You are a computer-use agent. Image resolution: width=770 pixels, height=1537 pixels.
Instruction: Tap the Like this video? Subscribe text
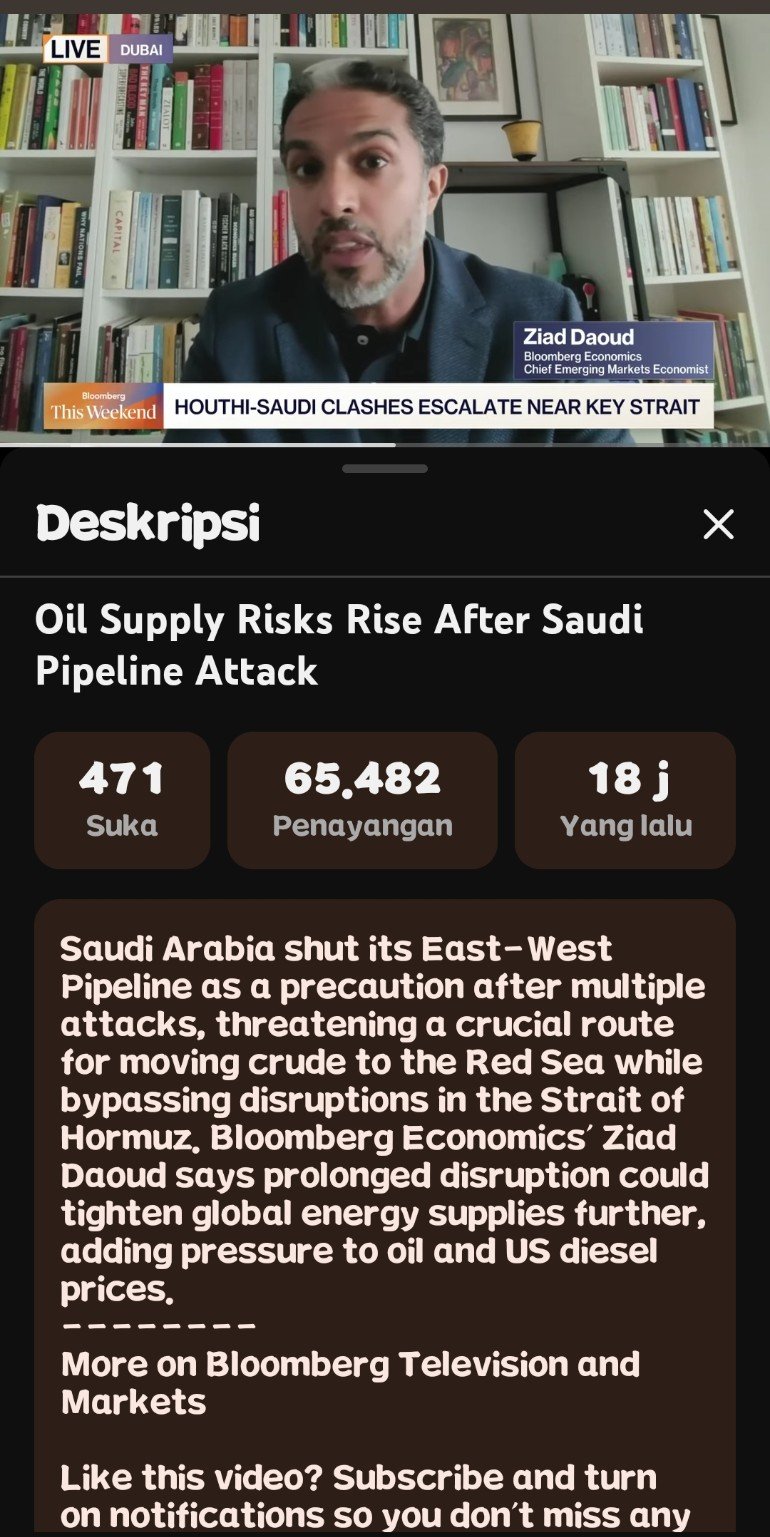tap(359, 1496)
